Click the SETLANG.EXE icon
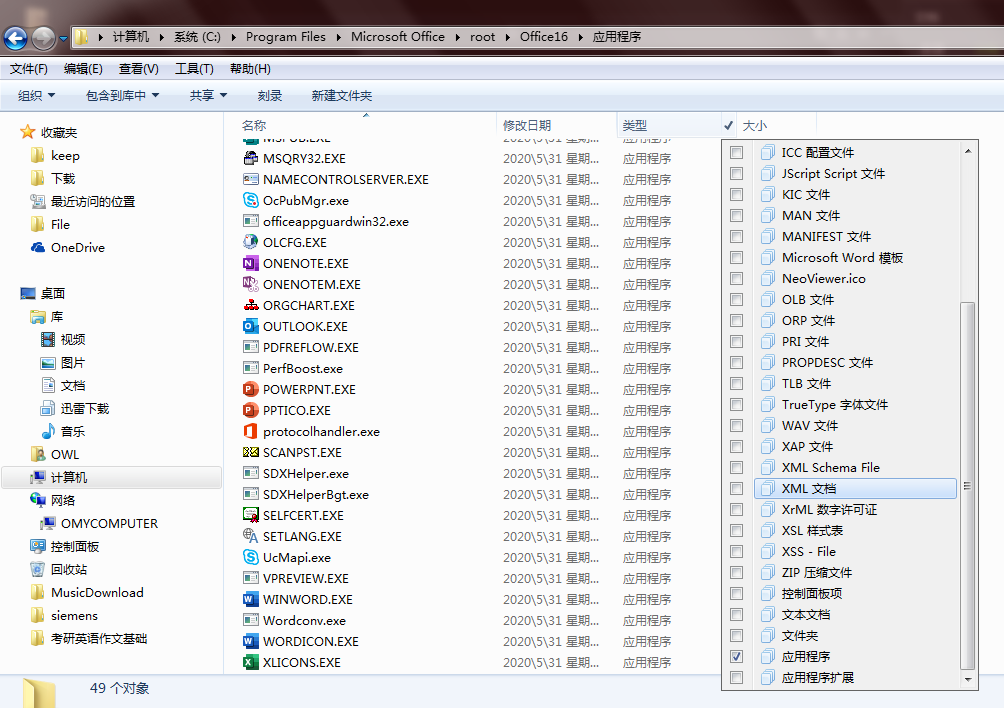Screen dimensions: 1004x708 [250, 536]
